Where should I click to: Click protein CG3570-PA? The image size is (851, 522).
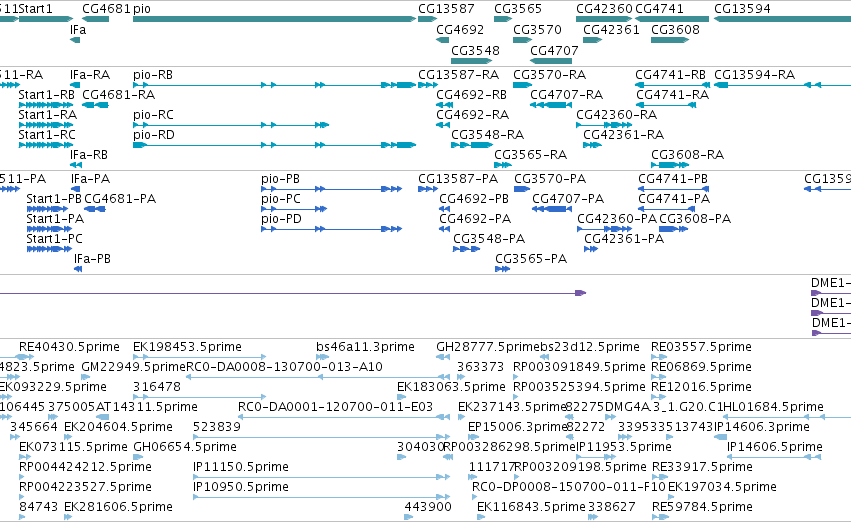pyautogui.click(x=522, y=189)
